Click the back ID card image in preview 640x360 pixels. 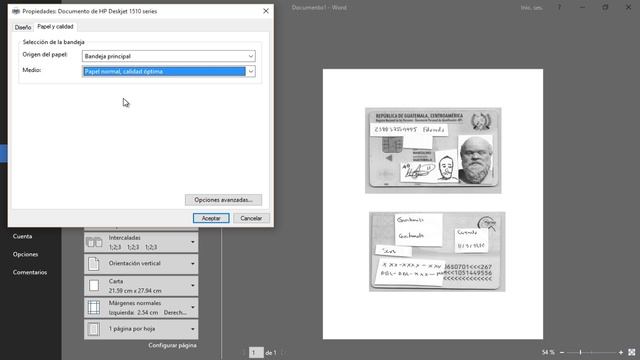tap(437, 251)
